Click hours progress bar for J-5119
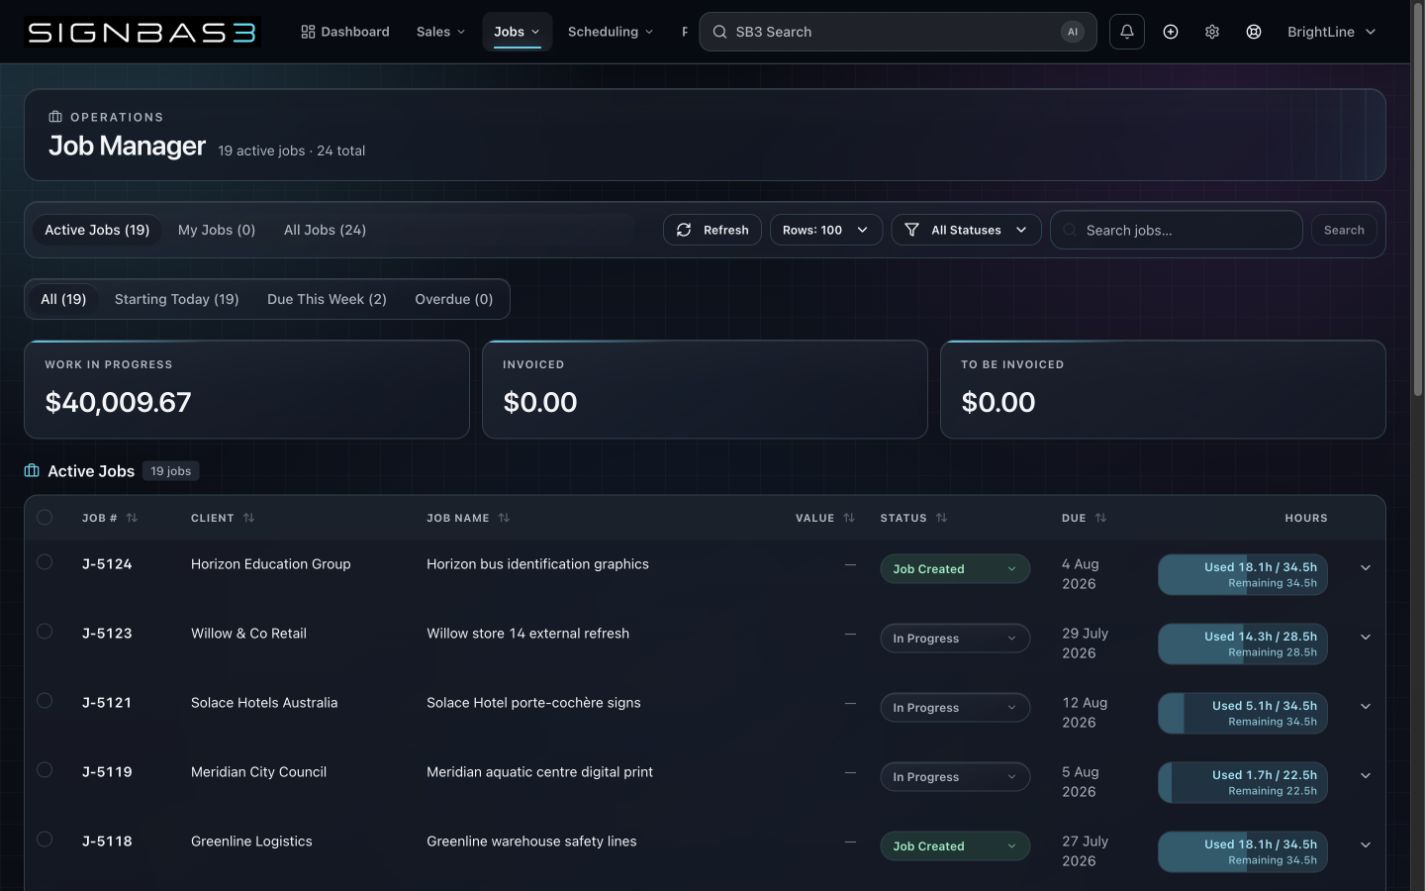1425x891 pixels. (1243, 783)
